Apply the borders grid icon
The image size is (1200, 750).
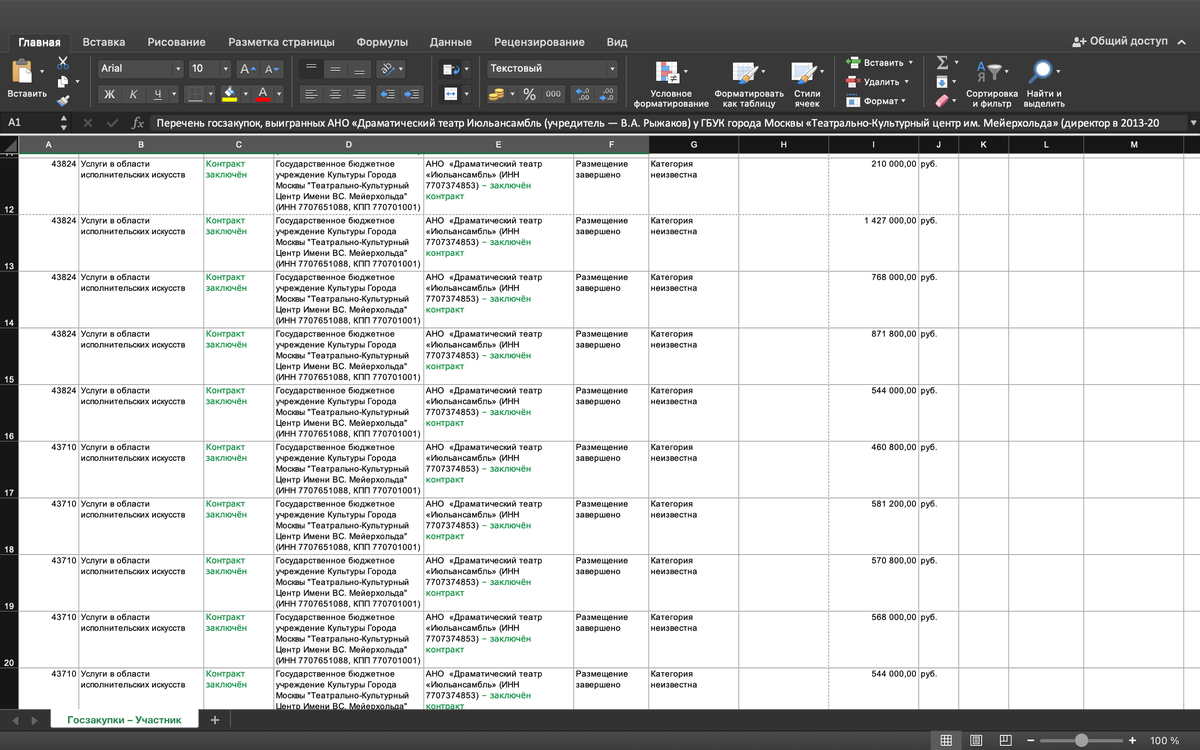click(x=194, y=94)
